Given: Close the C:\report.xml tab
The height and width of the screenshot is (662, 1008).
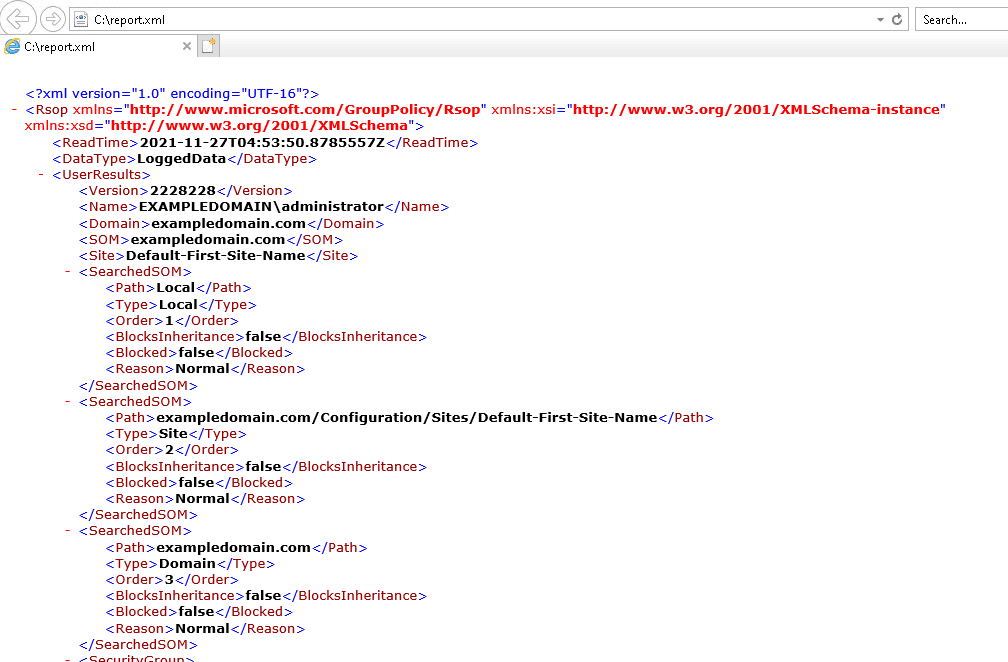Looking at the screenshot, I should tap(186, 46).
